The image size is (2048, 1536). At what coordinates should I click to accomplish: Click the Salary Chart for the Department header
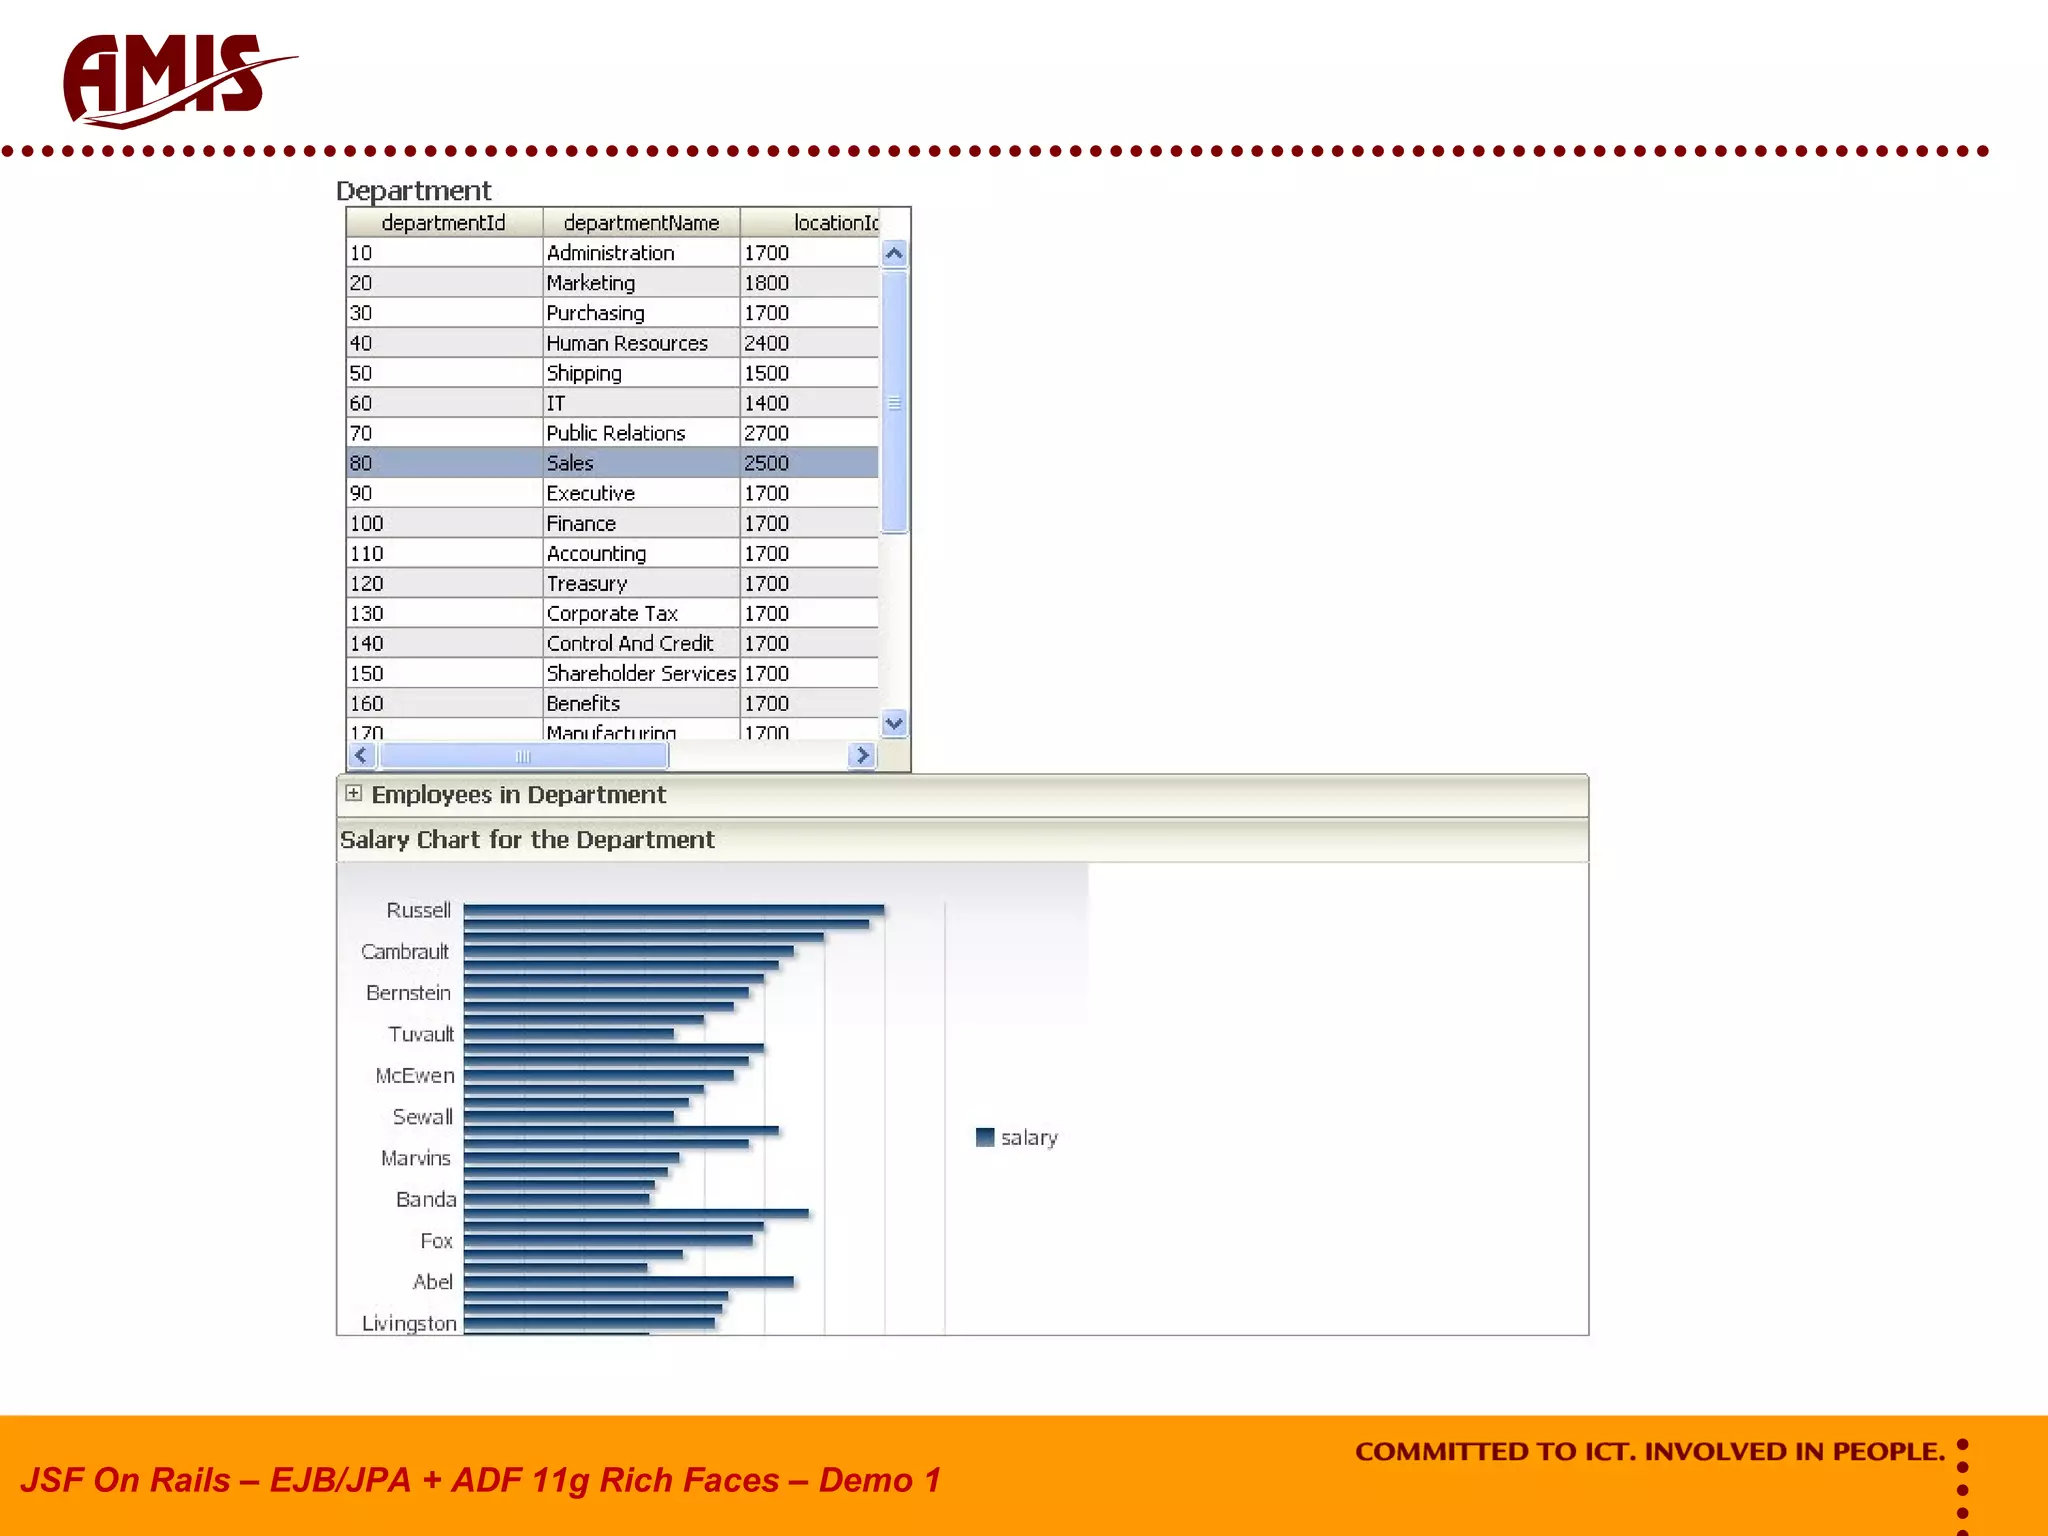527,840
